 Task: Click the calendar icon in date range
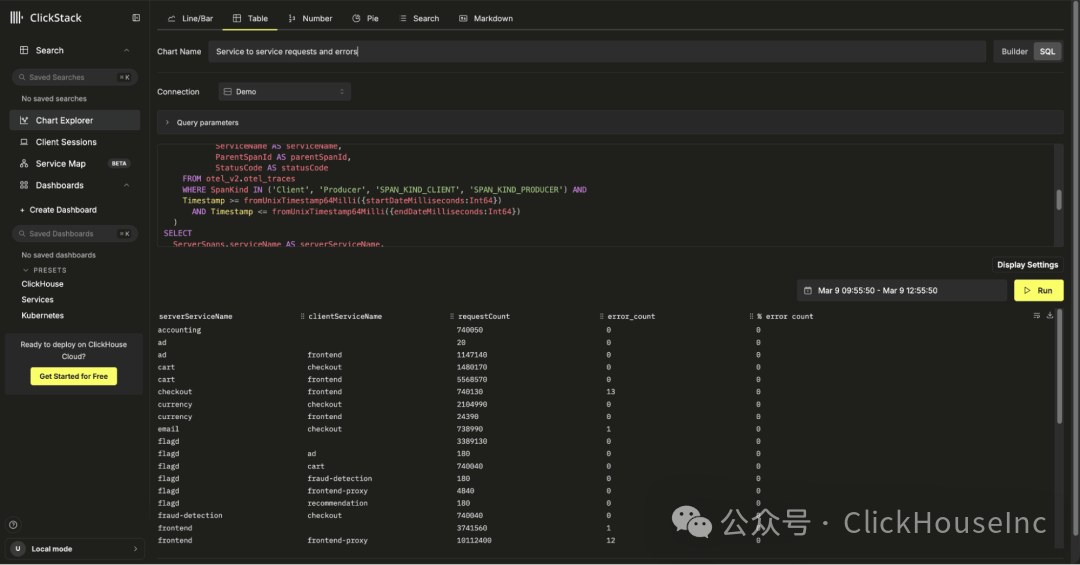[808, 291]
